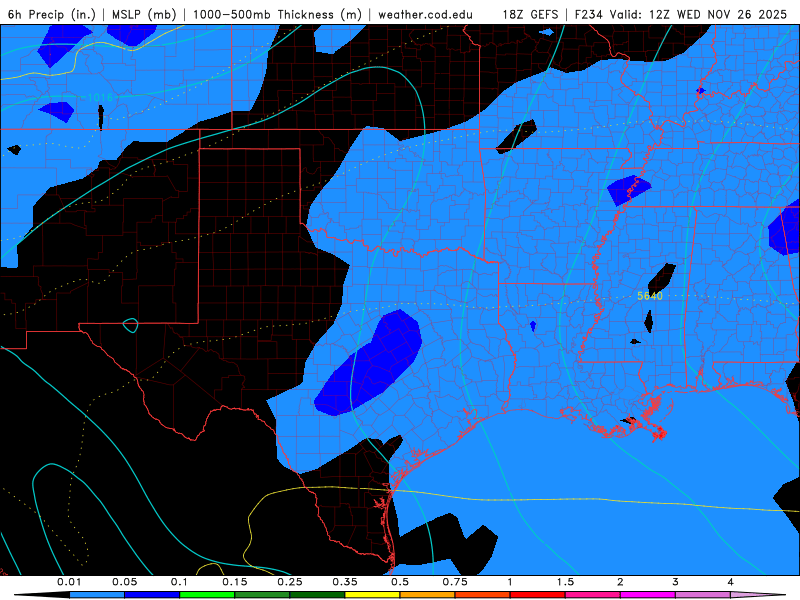The image size is (800, 600).
Task: Click the '5640' thickness contour label
Action: pyautogui.click(x=649, y=296)
